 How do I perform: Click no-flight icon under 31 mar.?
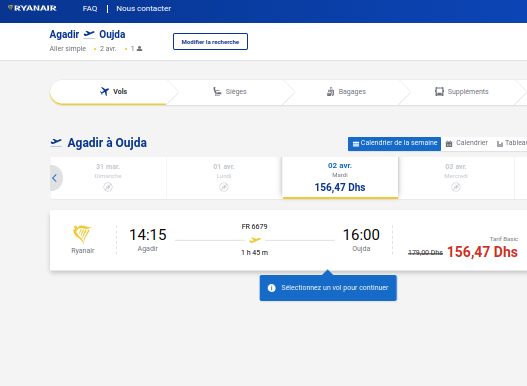[x=108, y=187]
